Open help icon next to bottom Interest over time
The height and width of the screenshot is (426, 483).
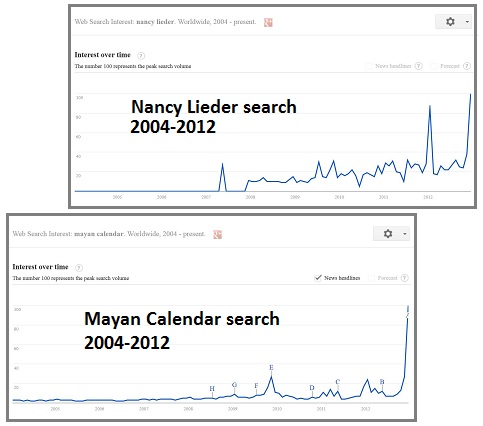(79, 268)
